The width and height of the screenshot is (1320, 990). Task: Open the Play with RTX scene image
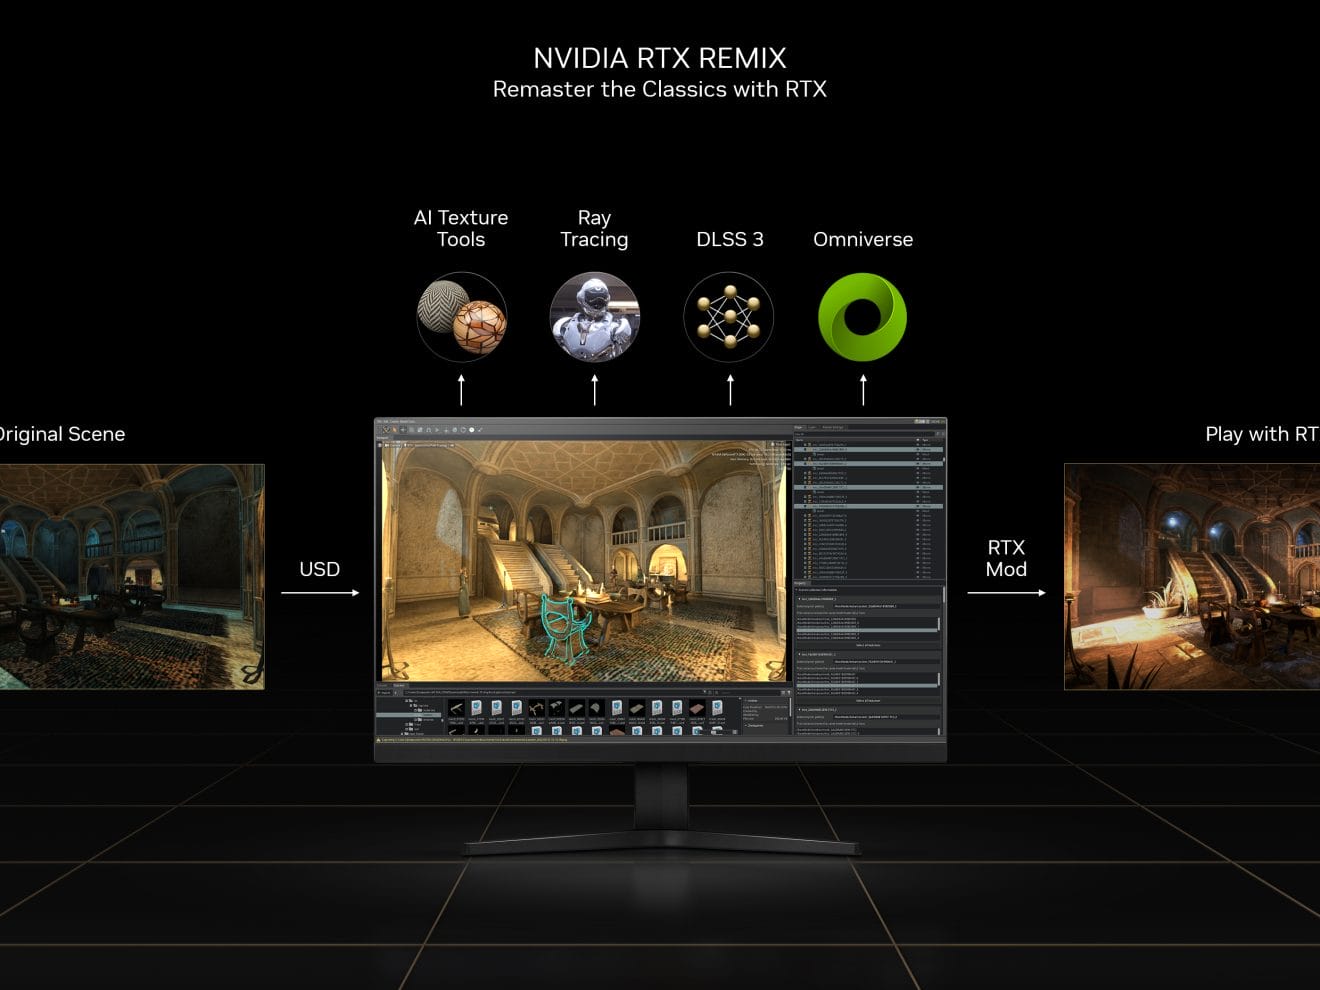pyautogui.click(x=1192, y=576)
